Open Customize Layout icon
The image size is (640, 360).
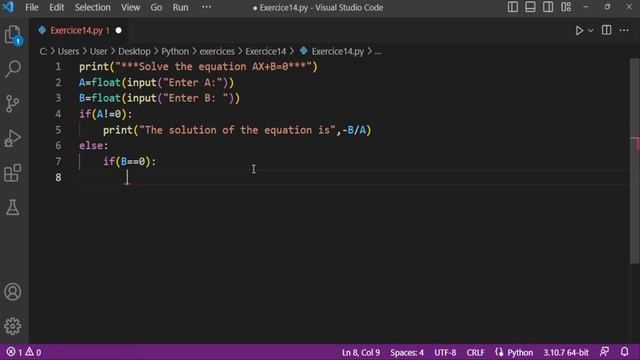point(566,7)
